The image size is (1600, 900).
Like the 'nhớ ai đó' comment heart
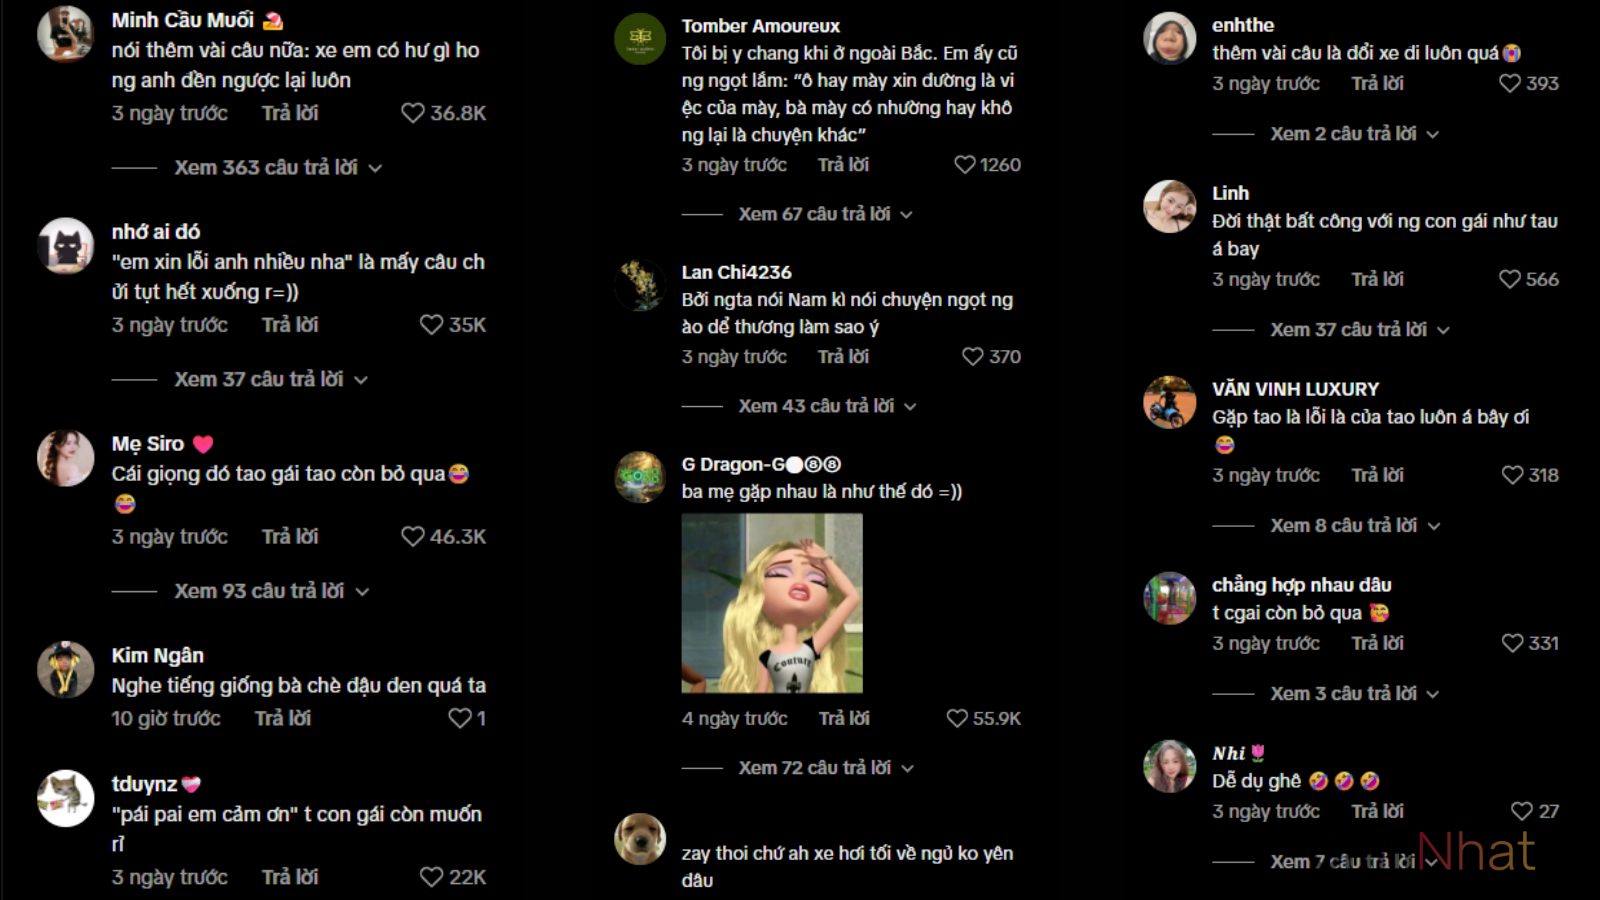pos(431,325)
